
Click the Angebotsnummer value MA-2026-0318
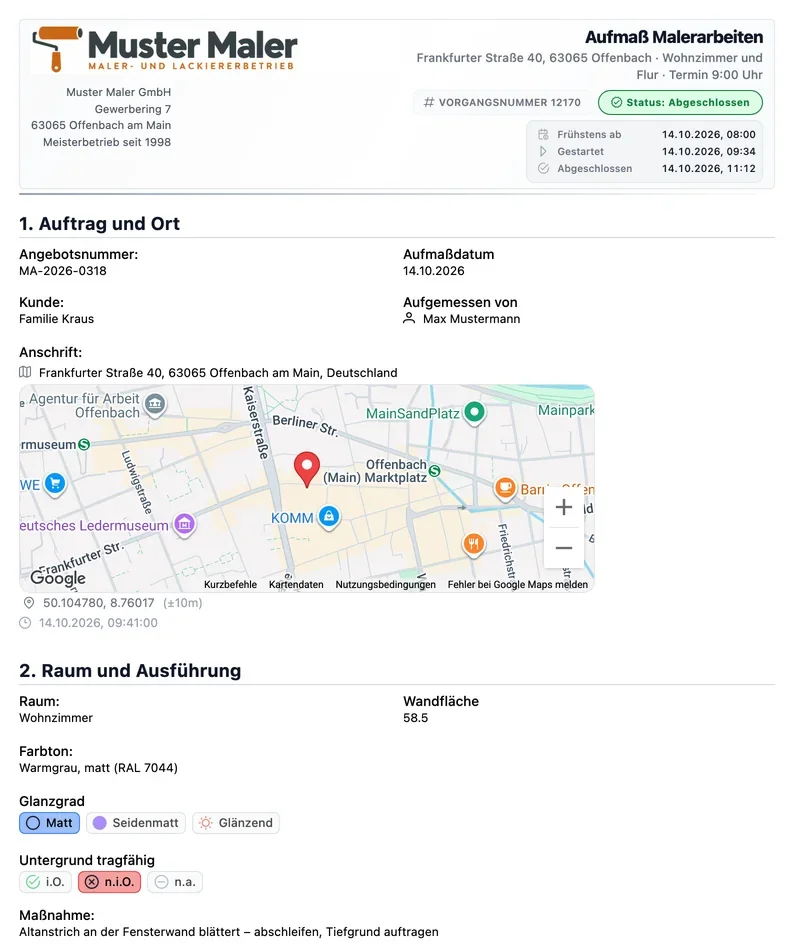63,271
